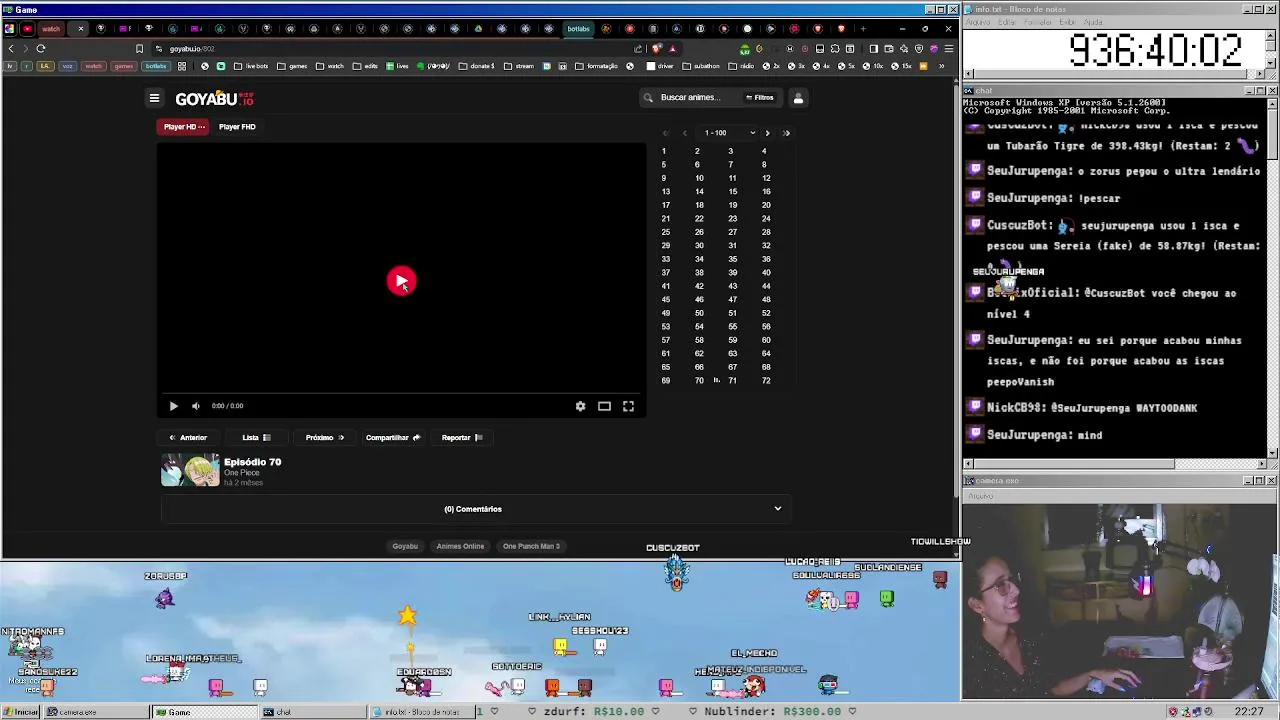Open the Goyabu footer link
Viewport: 1280px width, 720px height.
coord(405,546)
